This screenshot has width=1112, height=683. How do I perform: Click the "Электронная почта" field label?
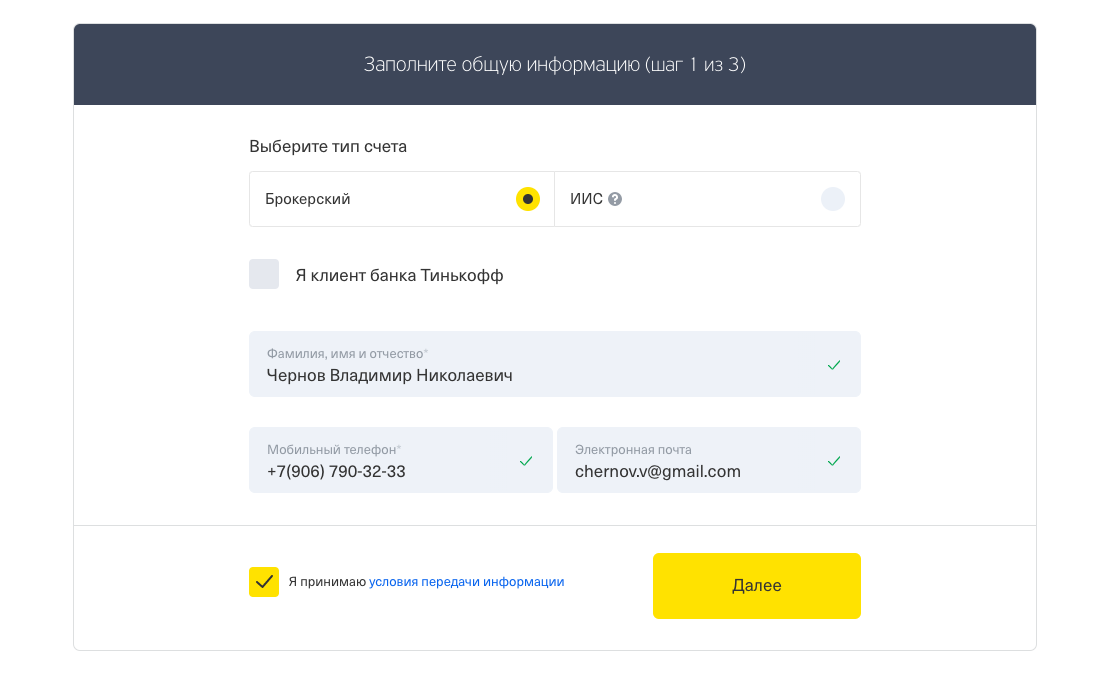pyautogui.click(x=633, y=450)
